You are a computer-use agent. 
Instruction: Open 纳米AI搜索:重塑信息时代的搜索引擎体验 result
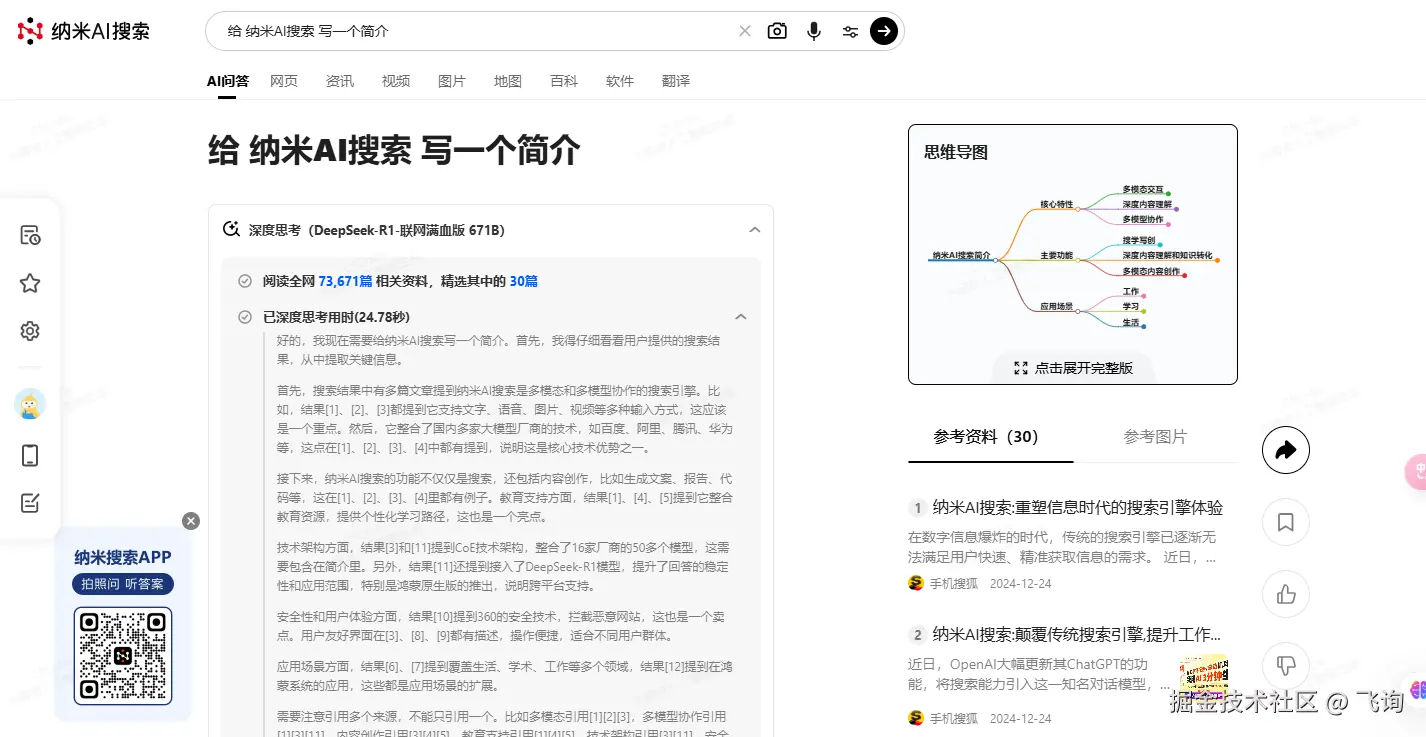(1077, 508)
